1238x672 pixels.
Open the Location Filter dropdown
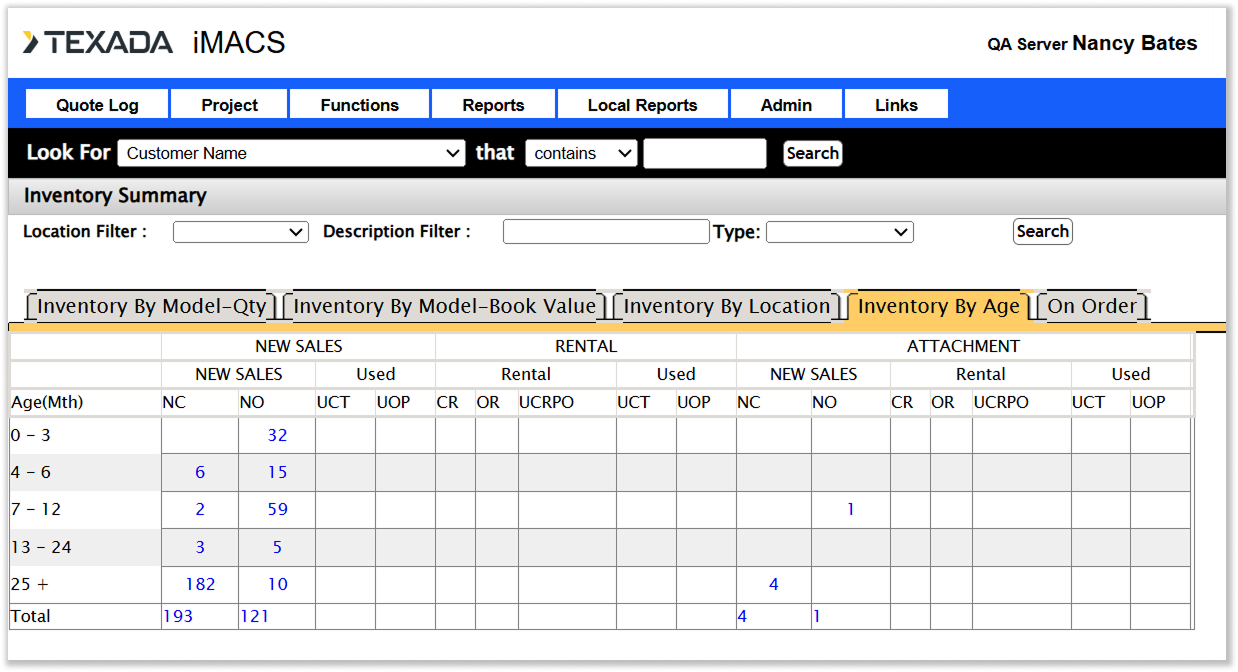point(240,232)
